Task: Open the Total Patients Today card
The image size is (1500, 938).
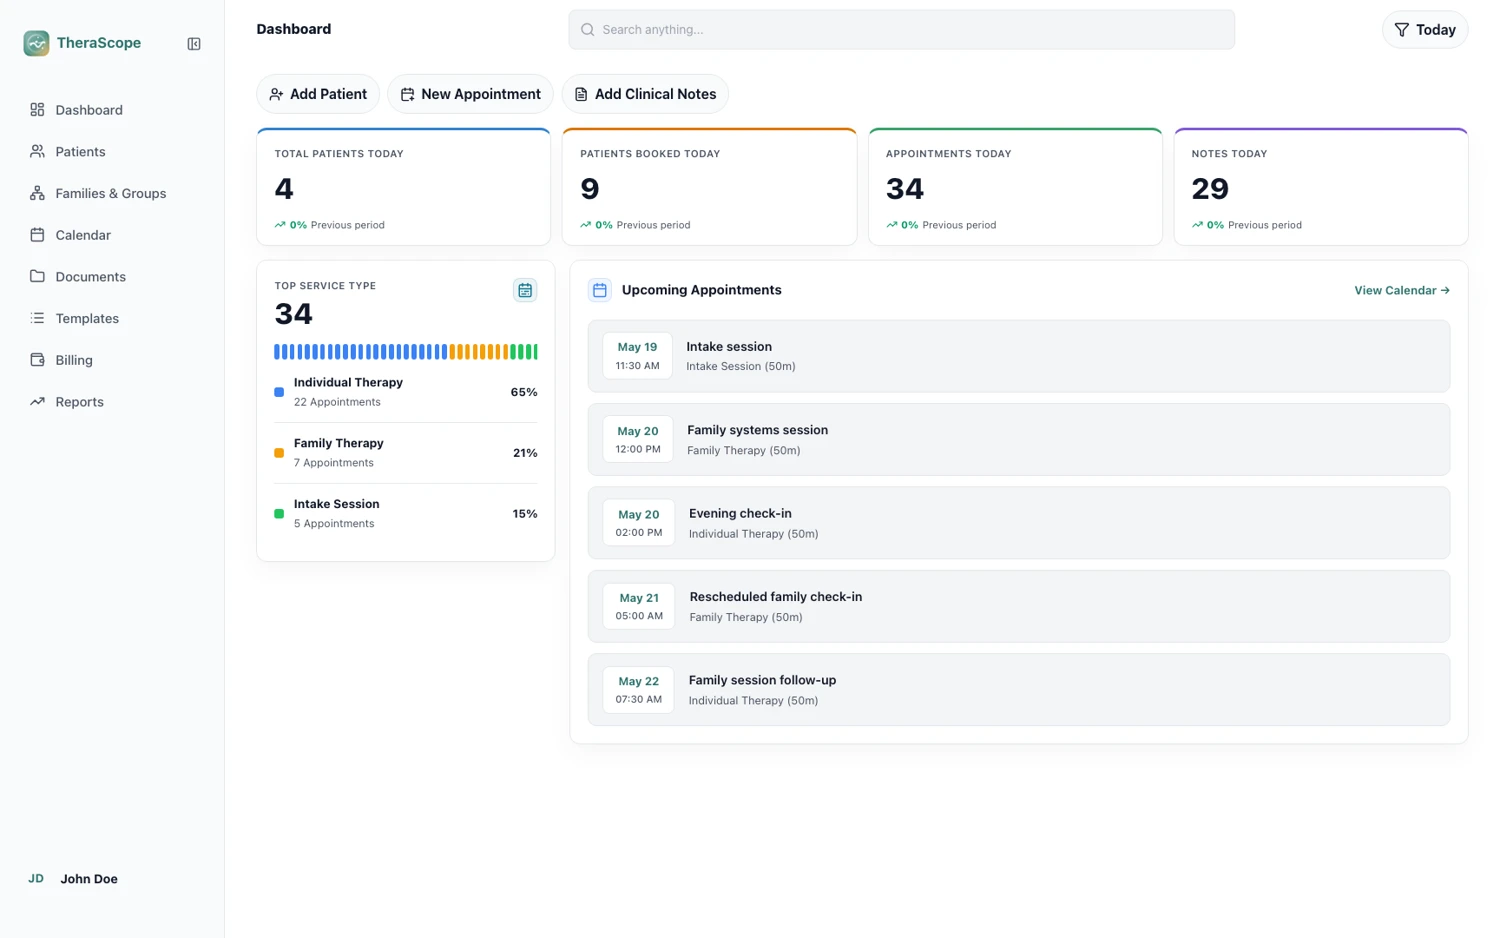Action: tap(404, 187)
